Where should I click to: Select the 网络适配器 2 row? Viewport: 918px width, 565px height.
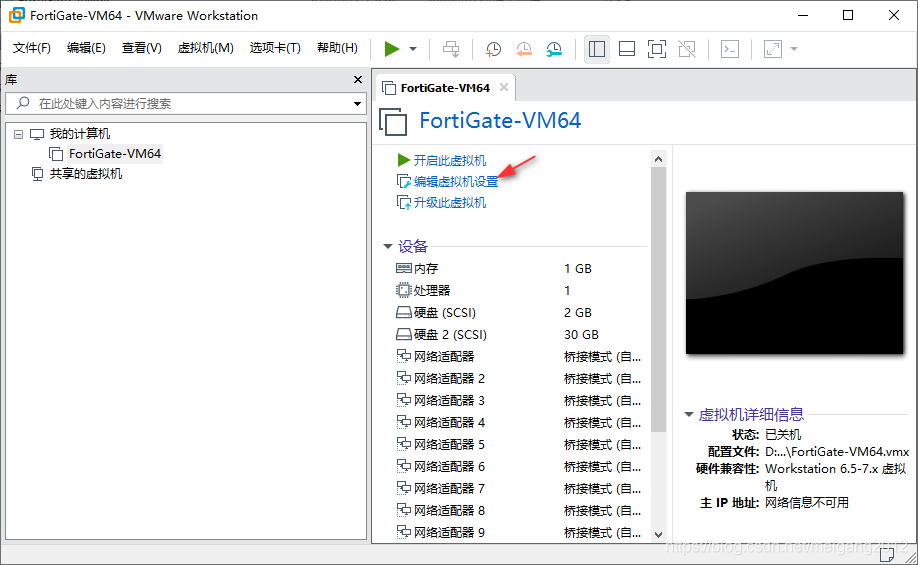[521, 379]
